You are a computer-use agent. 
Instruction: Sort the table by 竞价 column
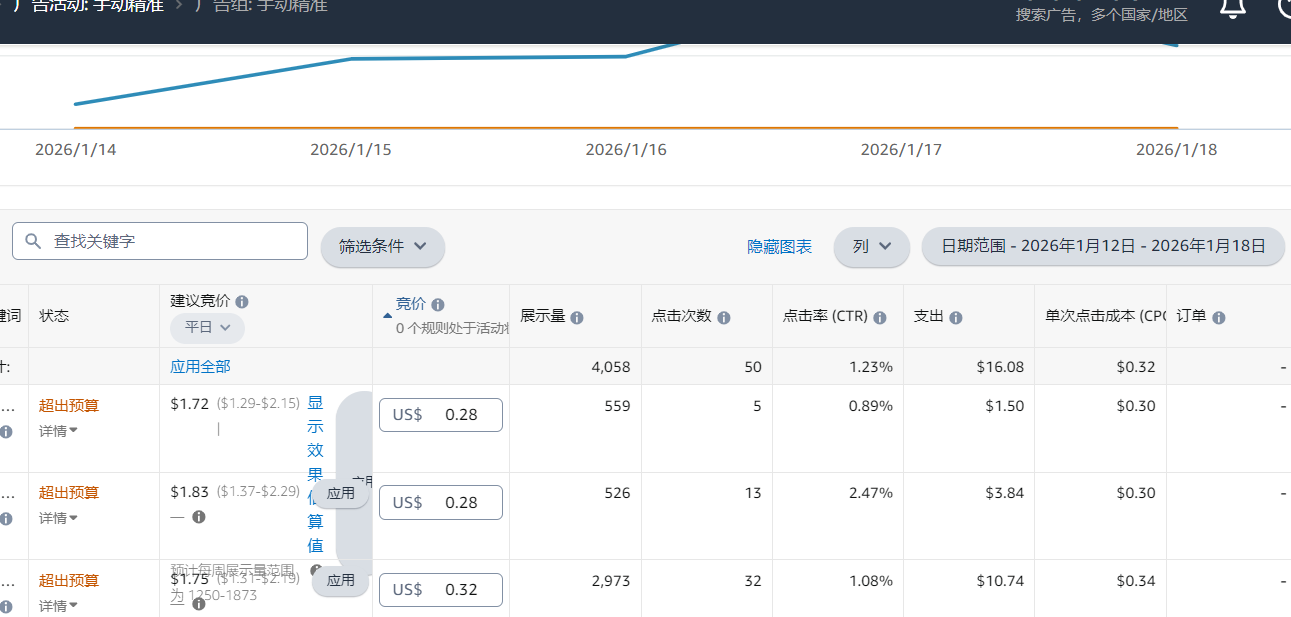pyautogui.click(x=410, y=305)
